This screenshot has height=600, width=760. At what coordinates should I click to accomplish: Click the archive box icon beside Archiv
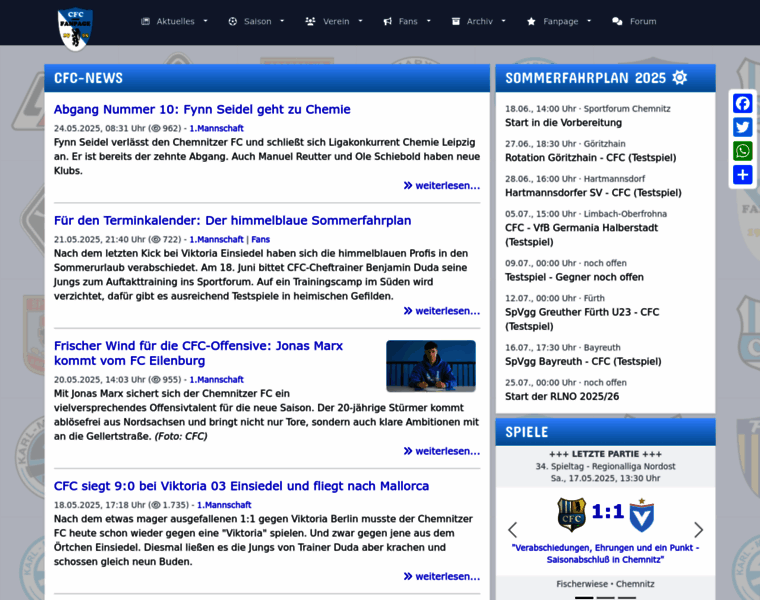coord(456,21)
